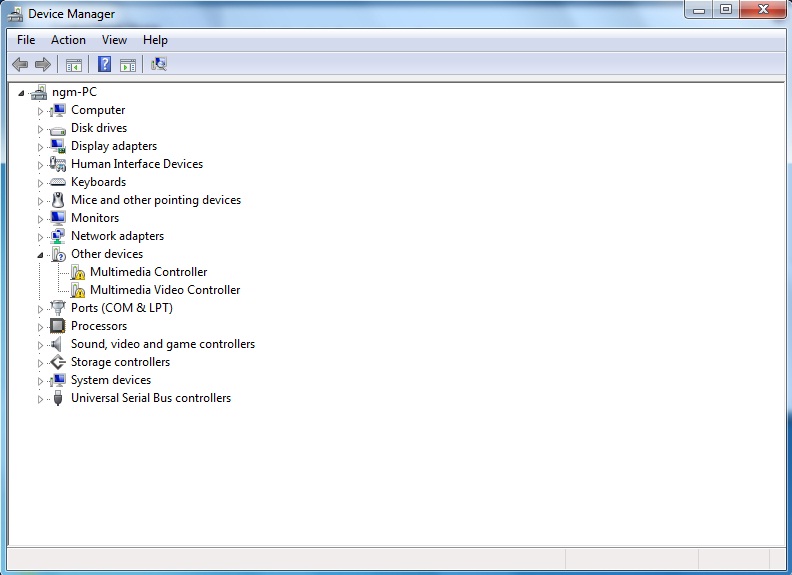Toggle the Show/Hide Console Tree toolbar icon
The image size is (792, 575).
[x=74, y=65]
